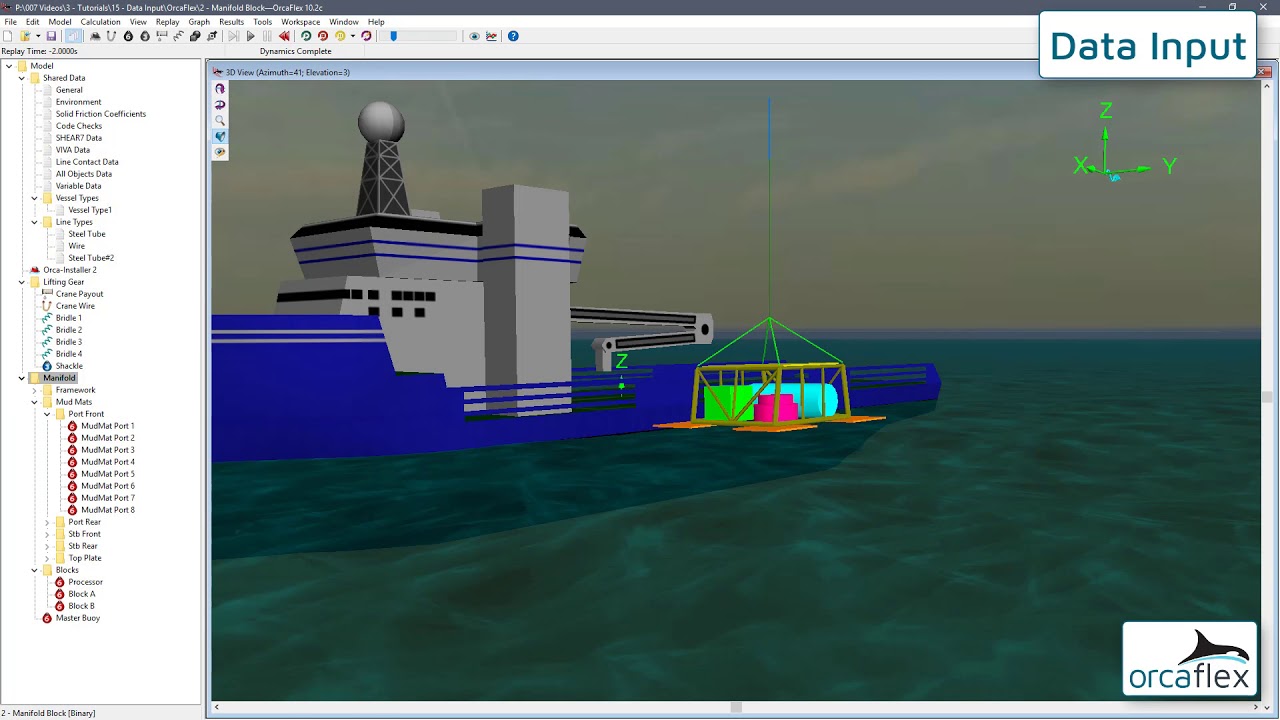Click the rotate up view icon in 3D view
The image size is (1280, 720).
pyautogui.click(x=220, y=88)
